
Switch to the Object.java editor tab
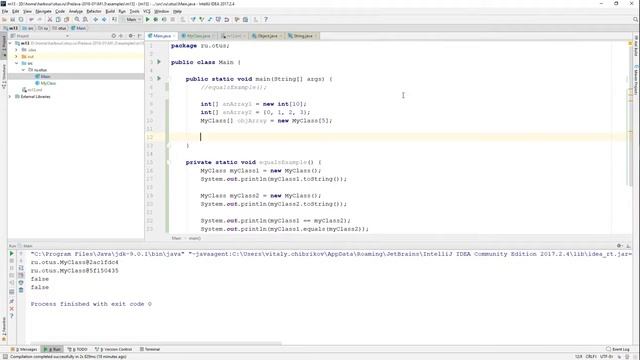coord(267,36)
